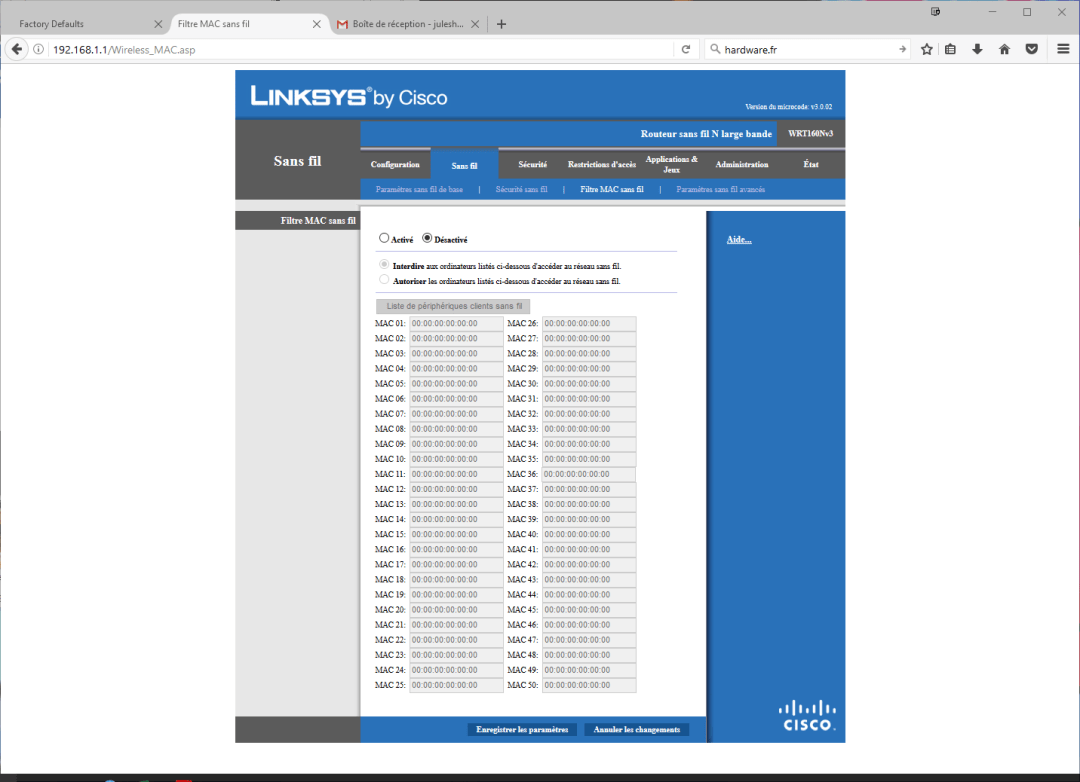This screenshot has width=1080, height=782.
Task: Open the downloads arrow icon
Action: click(978, 49)
